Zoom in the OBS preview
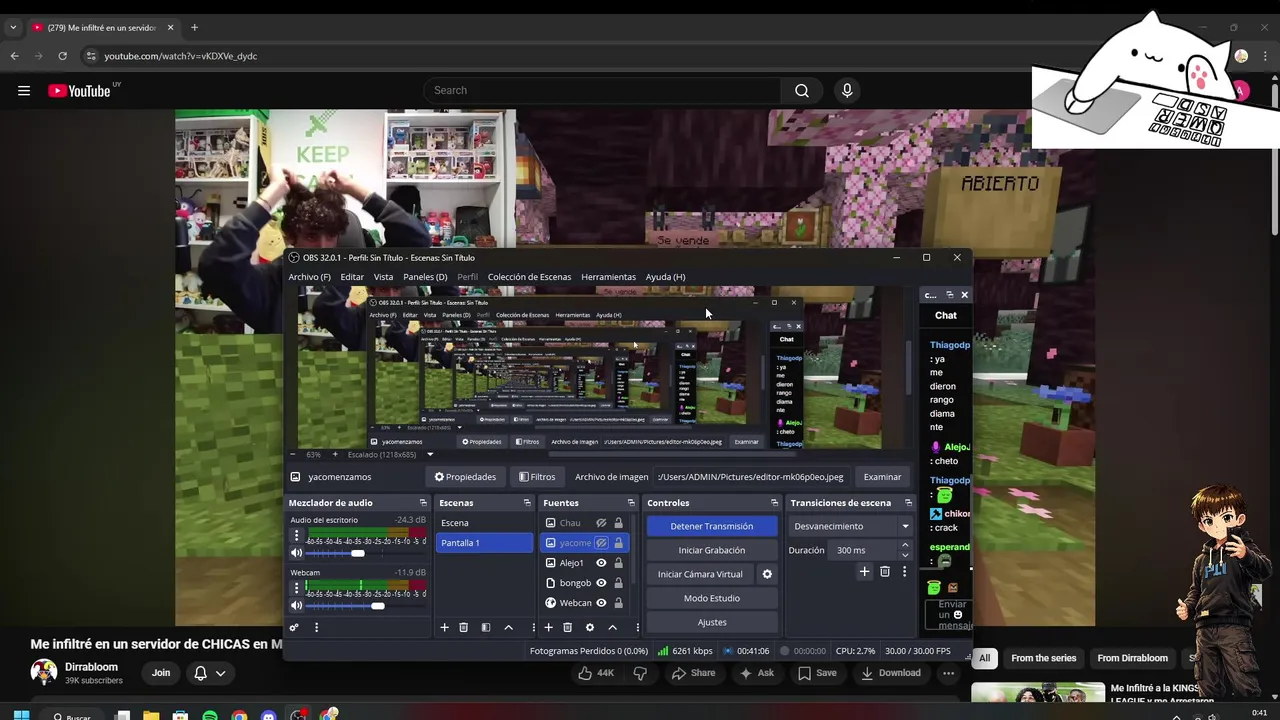The image size is (1280, 720). click(x=335, y=454)
